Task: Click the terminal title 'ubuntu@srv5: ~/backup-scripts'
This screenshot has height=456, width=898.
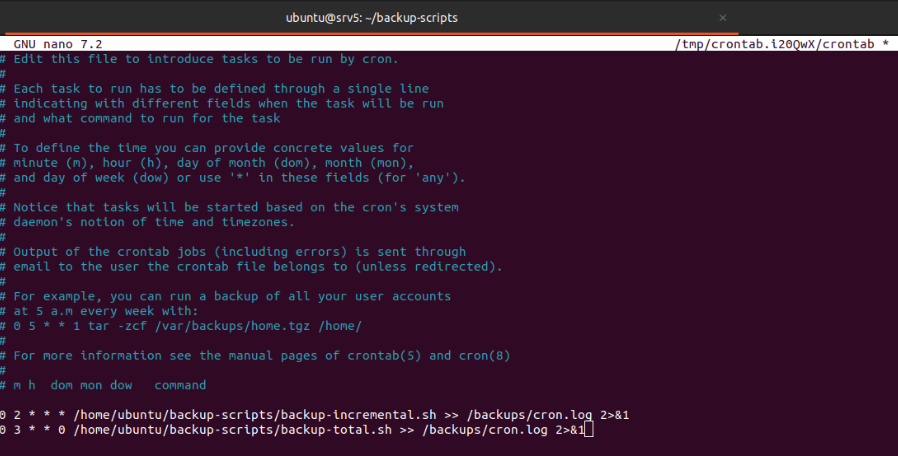Action: point(372,18)
